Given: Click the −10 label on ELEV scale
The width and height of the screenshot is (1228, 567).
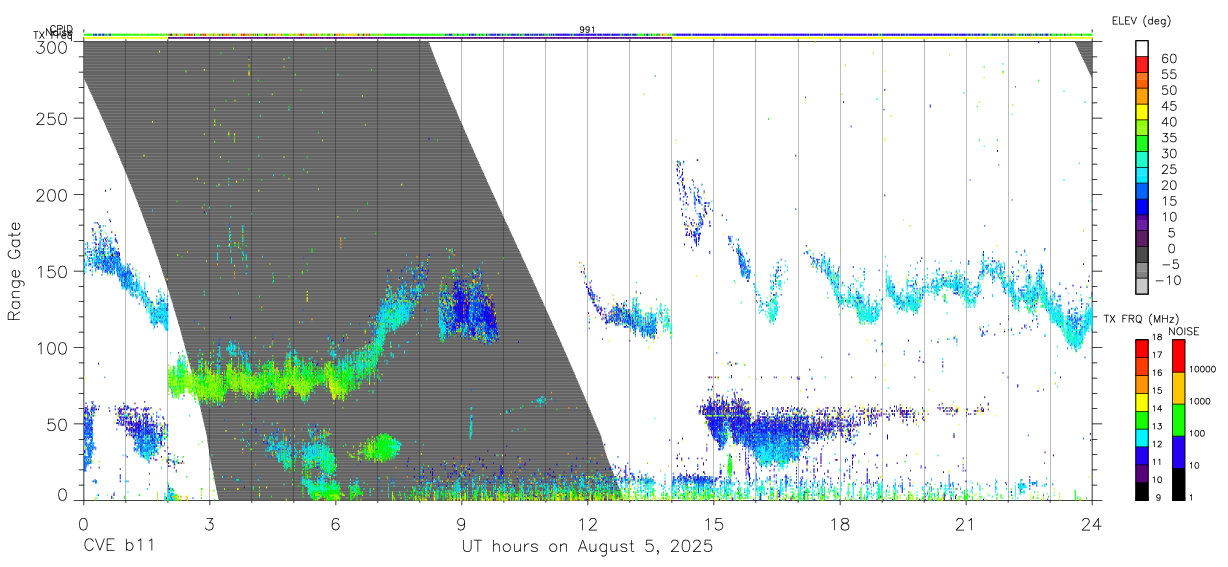Looking at the screenshot, I should [x=1166, y=280].
